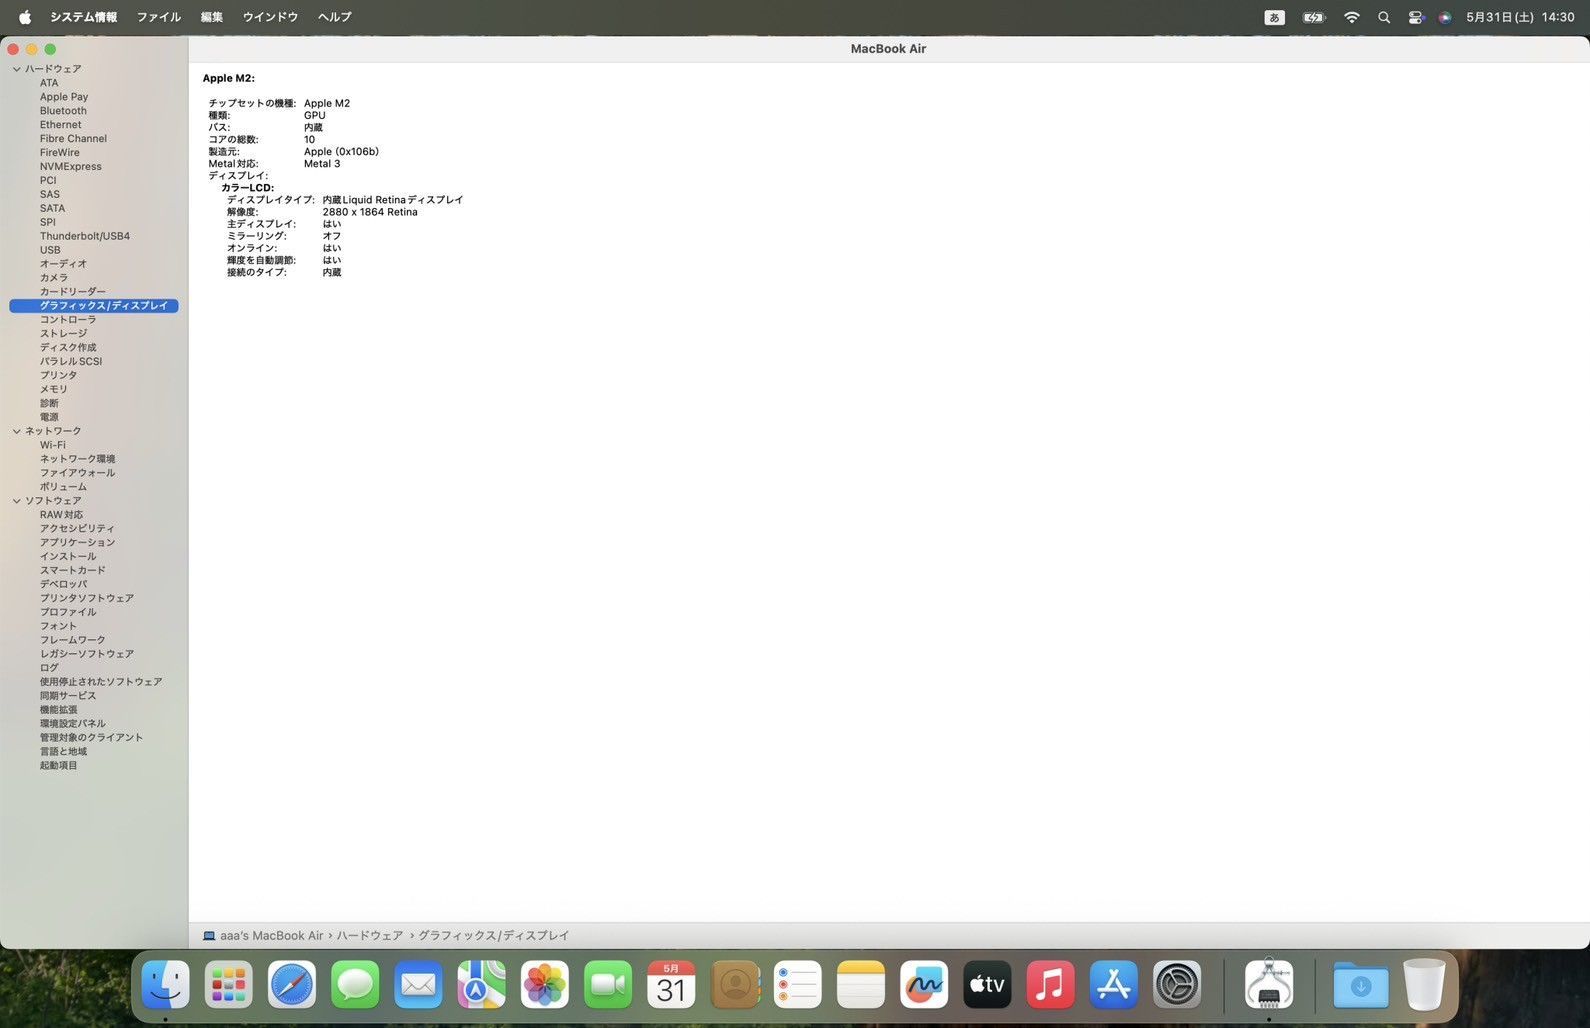Select フォント in the sidebar
Screen dimensions: 1590x1028
58,626
